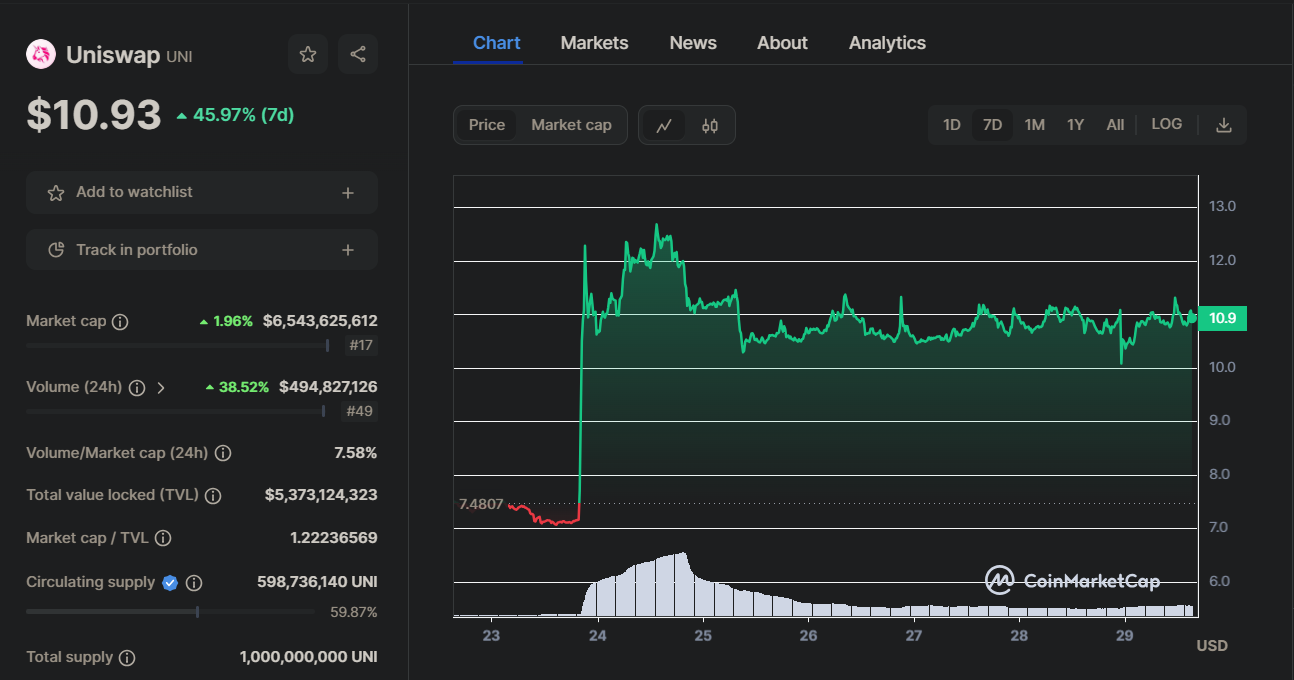Switch to candlestick chart icon
The width and height of the screenshot is (1294, 680).
point(710,126)
